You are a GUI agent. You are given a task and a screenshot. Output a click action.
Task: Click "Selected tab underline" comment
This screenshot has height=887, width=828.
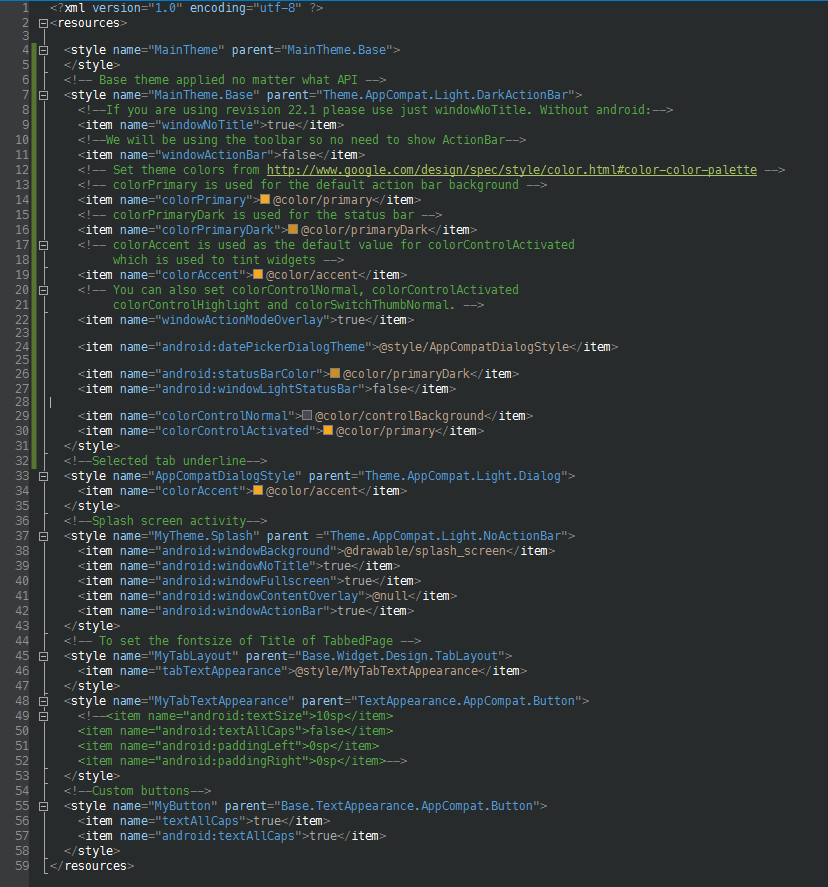169,460
